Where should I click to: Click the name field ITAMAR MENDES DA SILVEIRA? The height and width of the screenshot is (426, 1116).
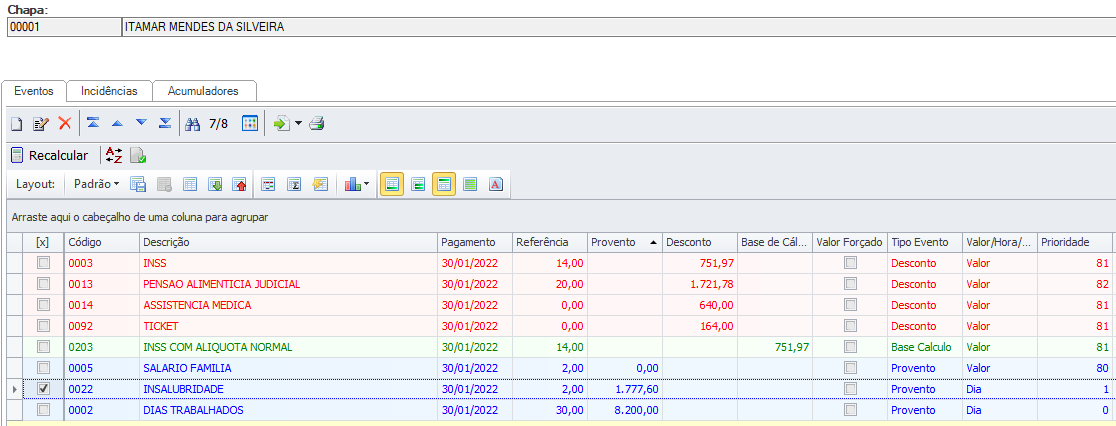[618, 27]
